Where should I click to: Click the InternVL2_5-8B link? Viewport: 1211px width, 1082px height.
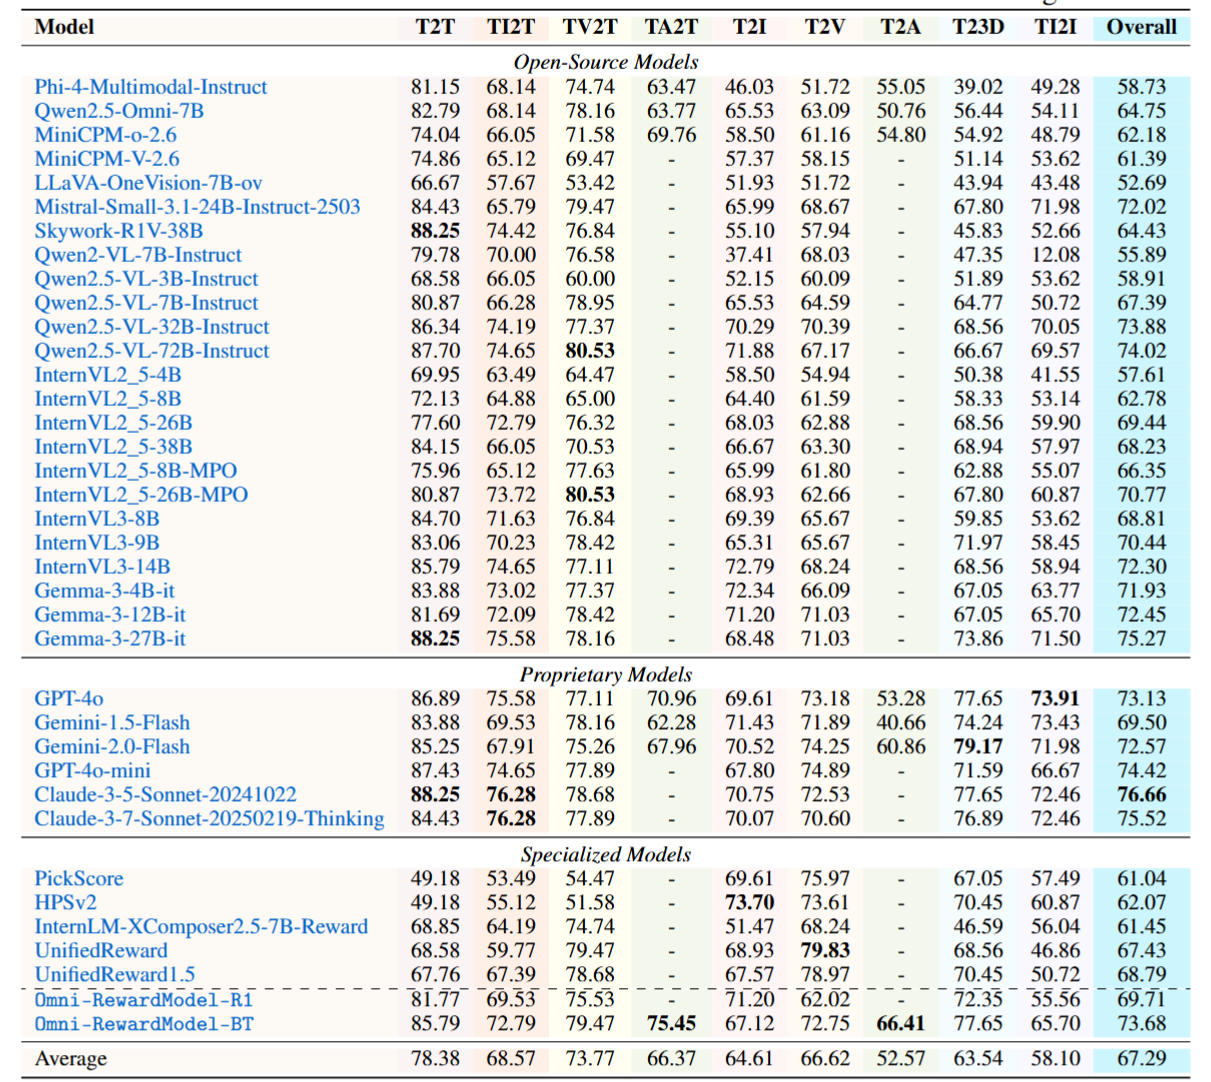pyautogui.click(x=108, y=399)
